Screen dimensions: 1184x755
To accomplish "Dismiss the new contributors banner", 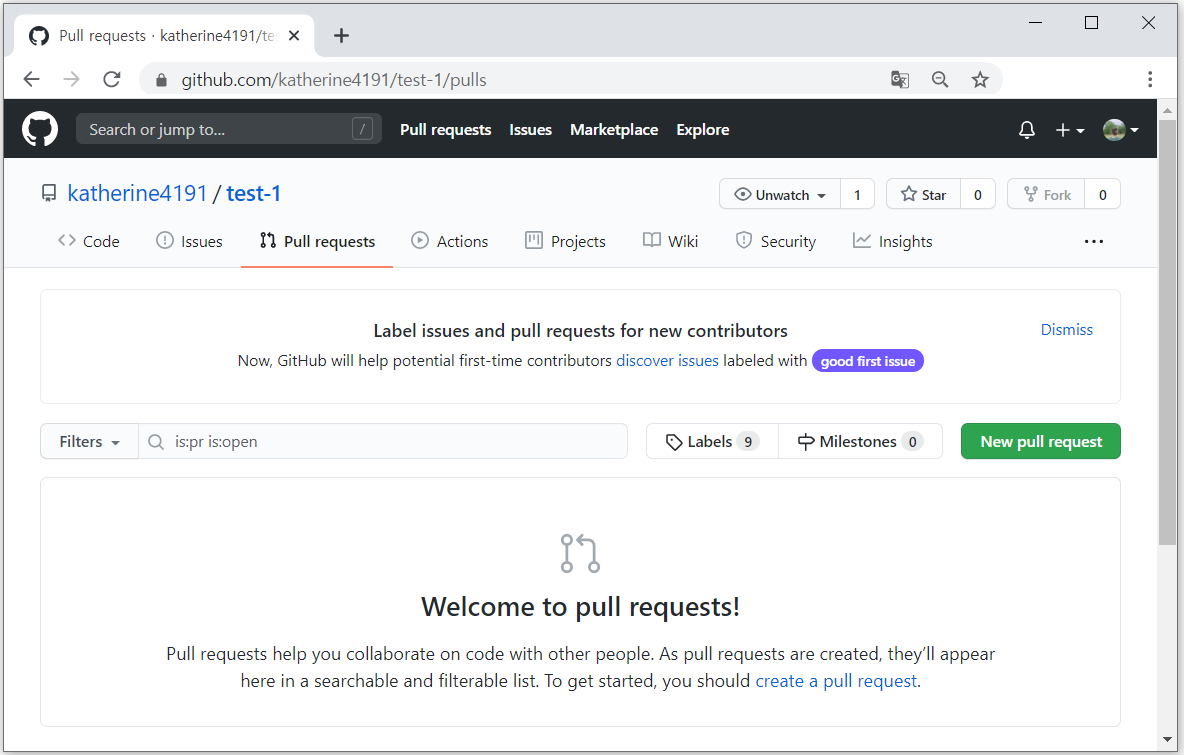I will click(x=1066, y=330).
